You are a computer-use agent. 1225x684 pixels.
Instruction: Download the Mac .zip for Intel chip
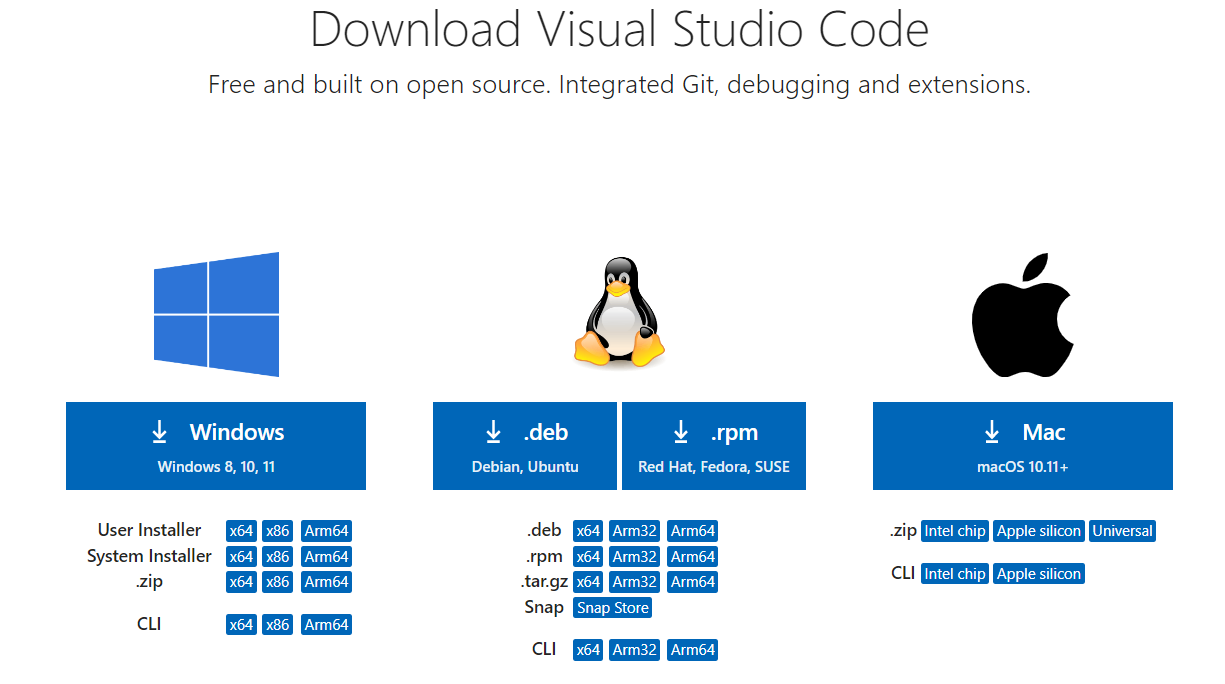coord(955,531)
